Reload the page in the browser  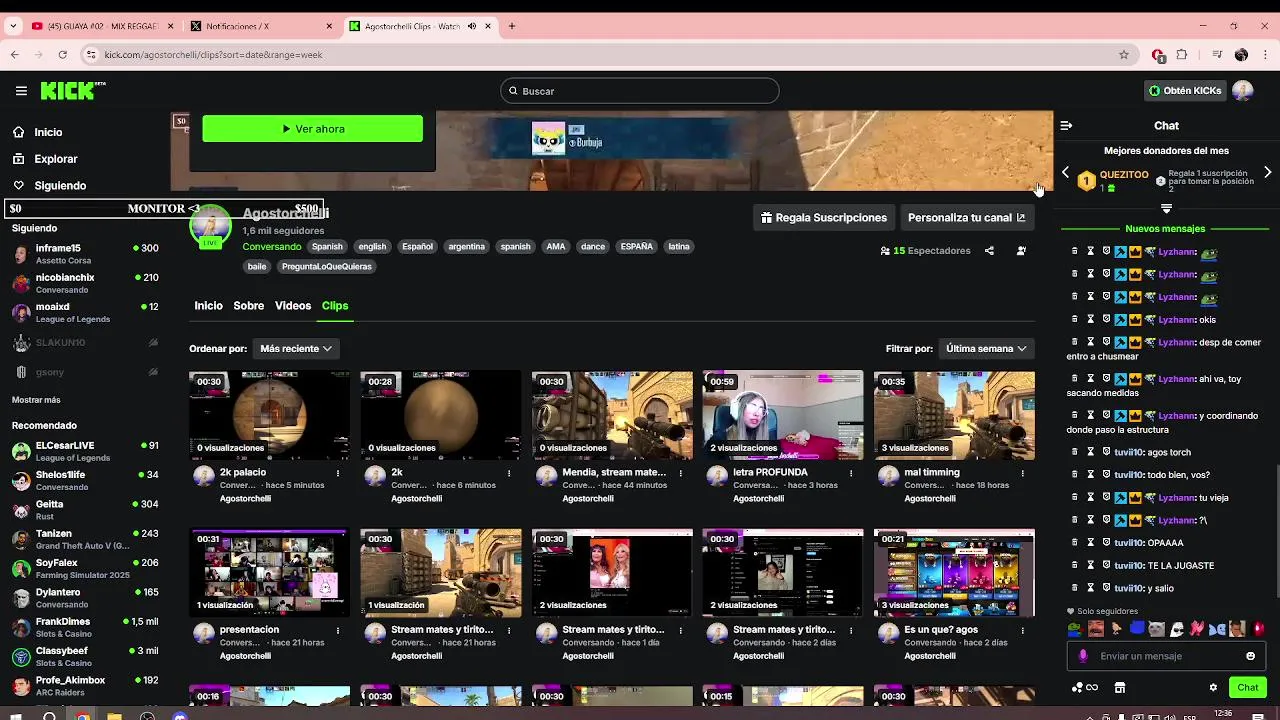pos(63,55)
